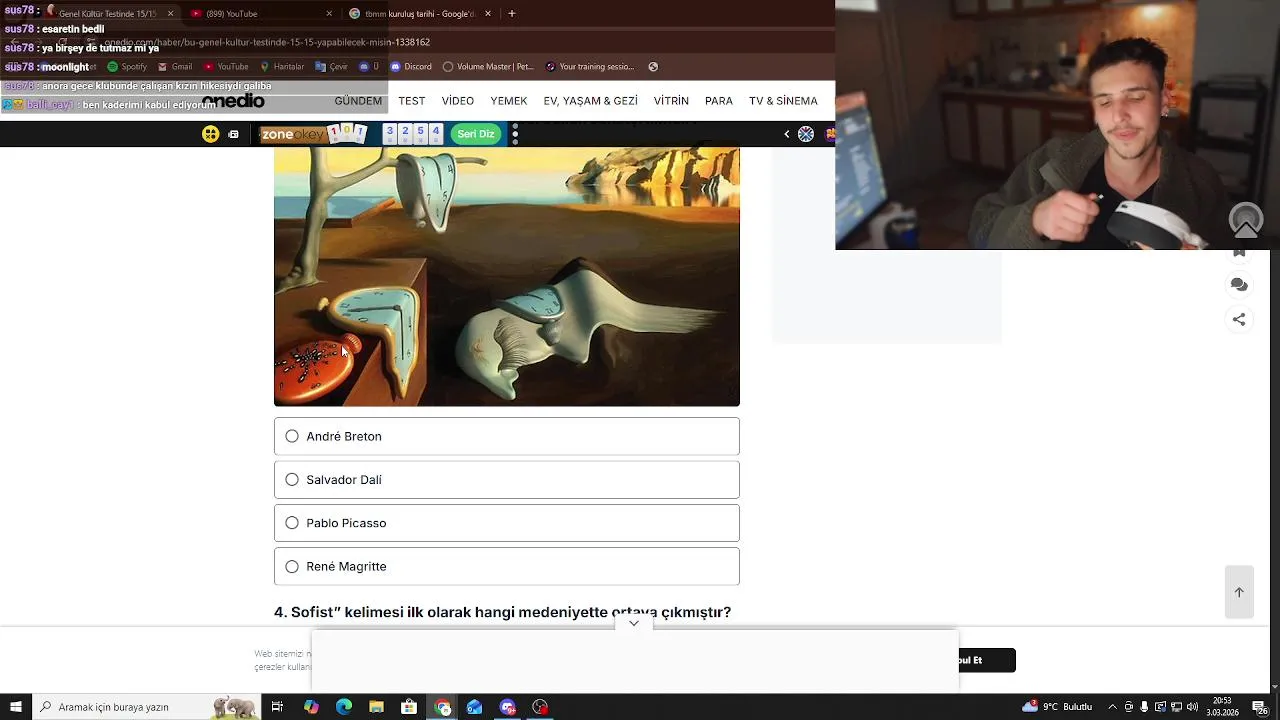Image resolution: width=1280 pixels, height=720 pixels.
Task: Switch to the (899) YouTube browser tab
Action: click(x=260, y=14)
